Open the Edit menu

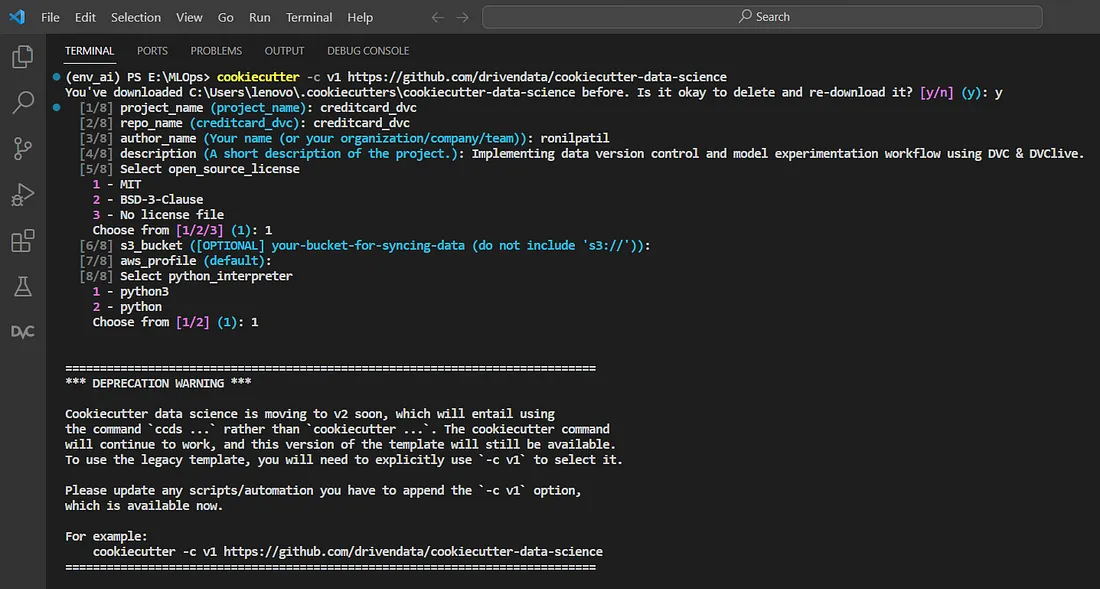(85, 18)
